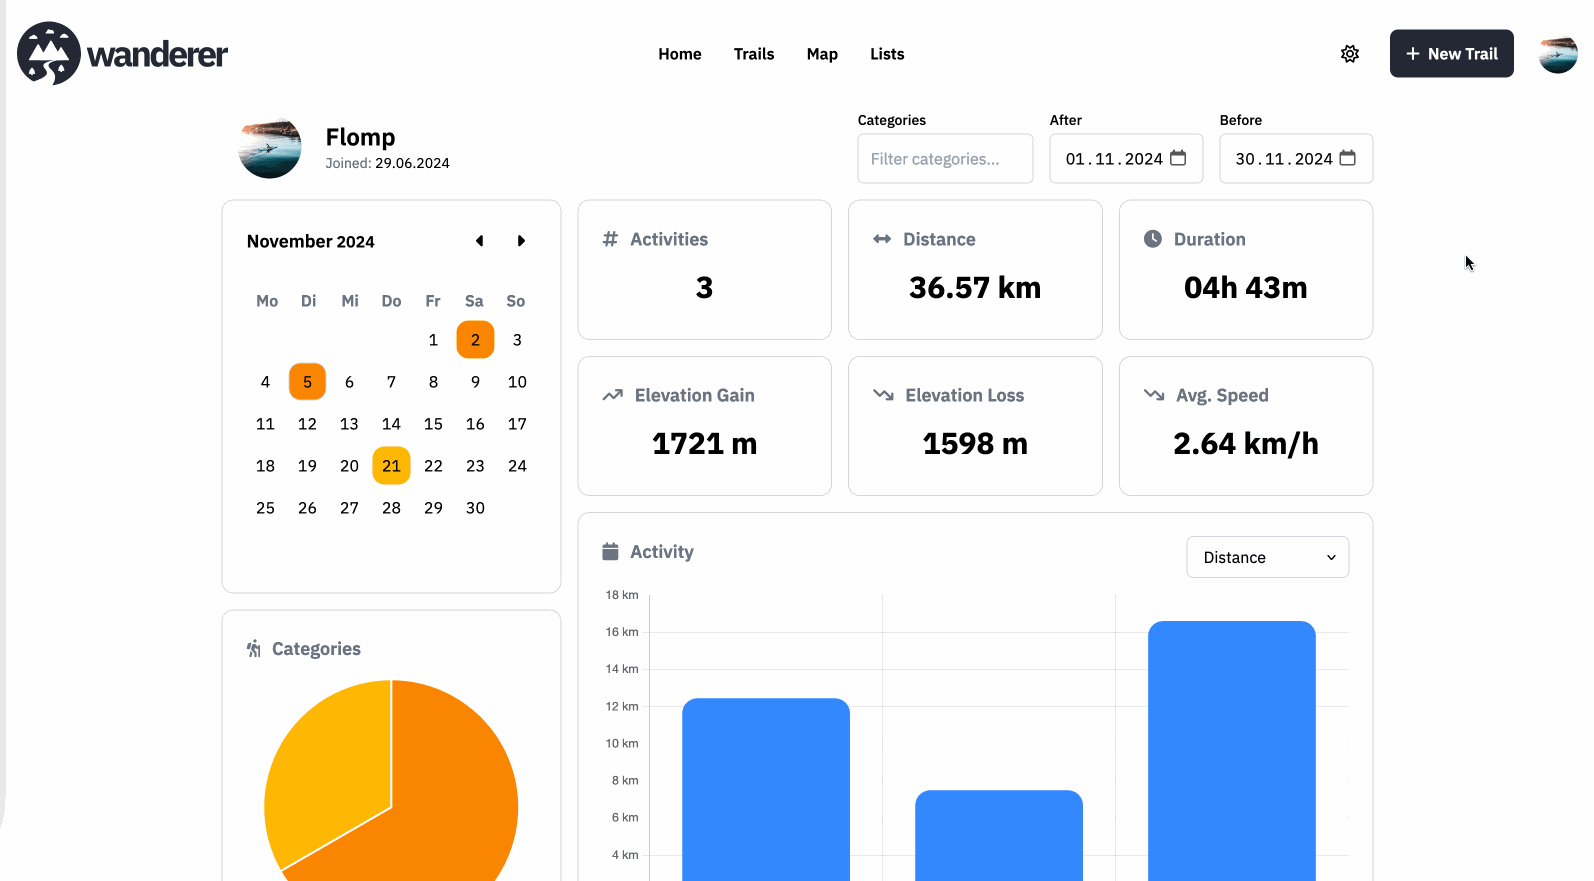Select highlighted day 2 in calendar
Image resolution: width=1594 pixels, height=881 pixels.
475,340
